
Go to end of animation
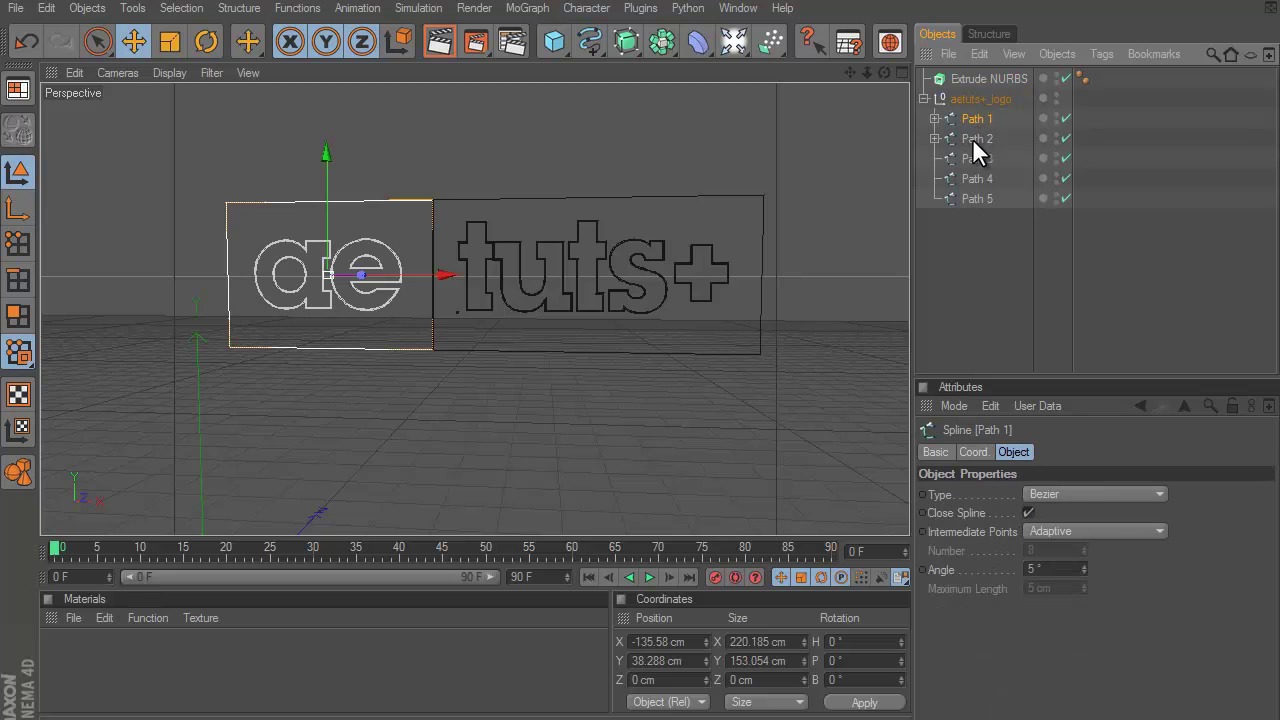pos(689,577)
